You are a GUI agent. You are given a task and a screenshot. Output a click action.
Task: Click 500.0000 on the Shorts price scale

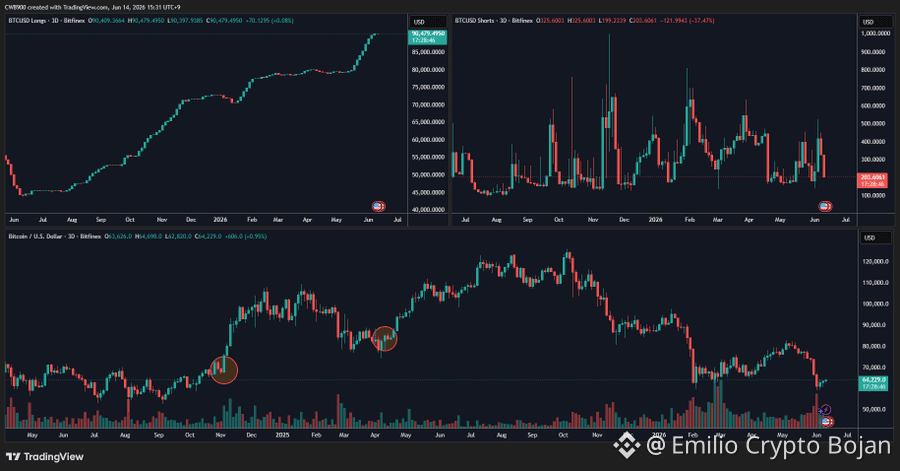(x=874, y=124)
